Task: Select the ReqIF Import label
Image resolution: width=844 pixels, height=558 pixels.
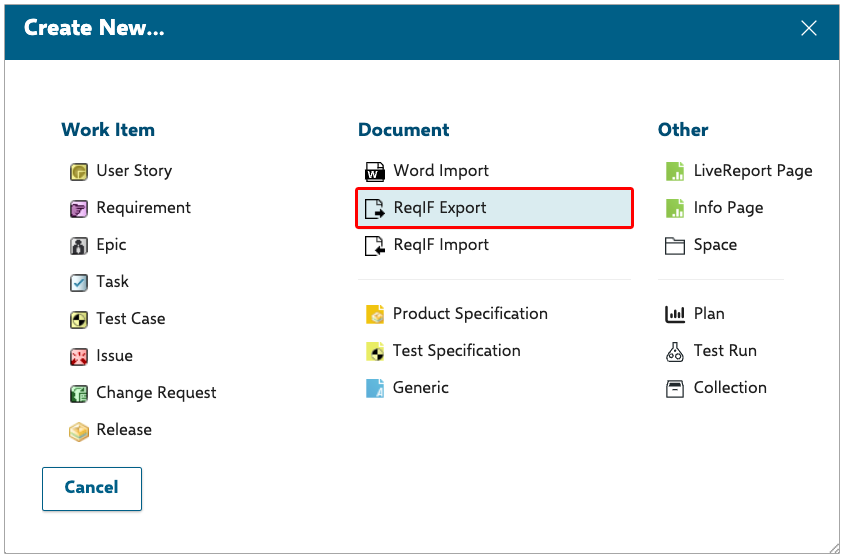Action: click(441, 245)
